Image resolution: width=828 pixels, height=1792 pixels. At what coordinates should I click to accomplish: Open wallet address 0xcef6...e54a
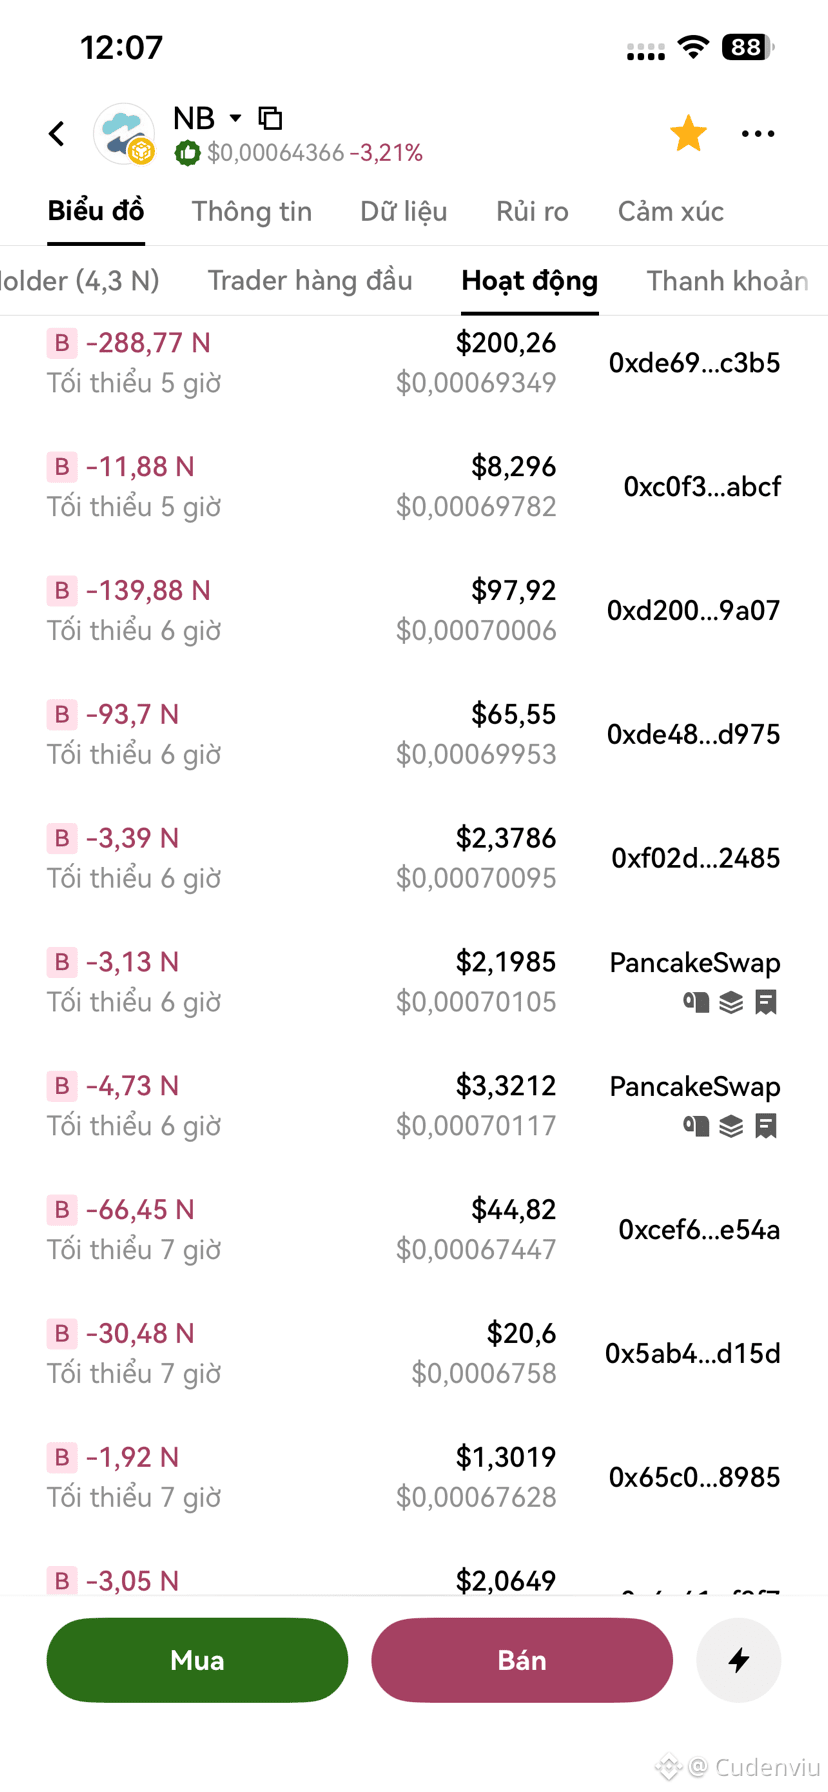pos(699,1230)
